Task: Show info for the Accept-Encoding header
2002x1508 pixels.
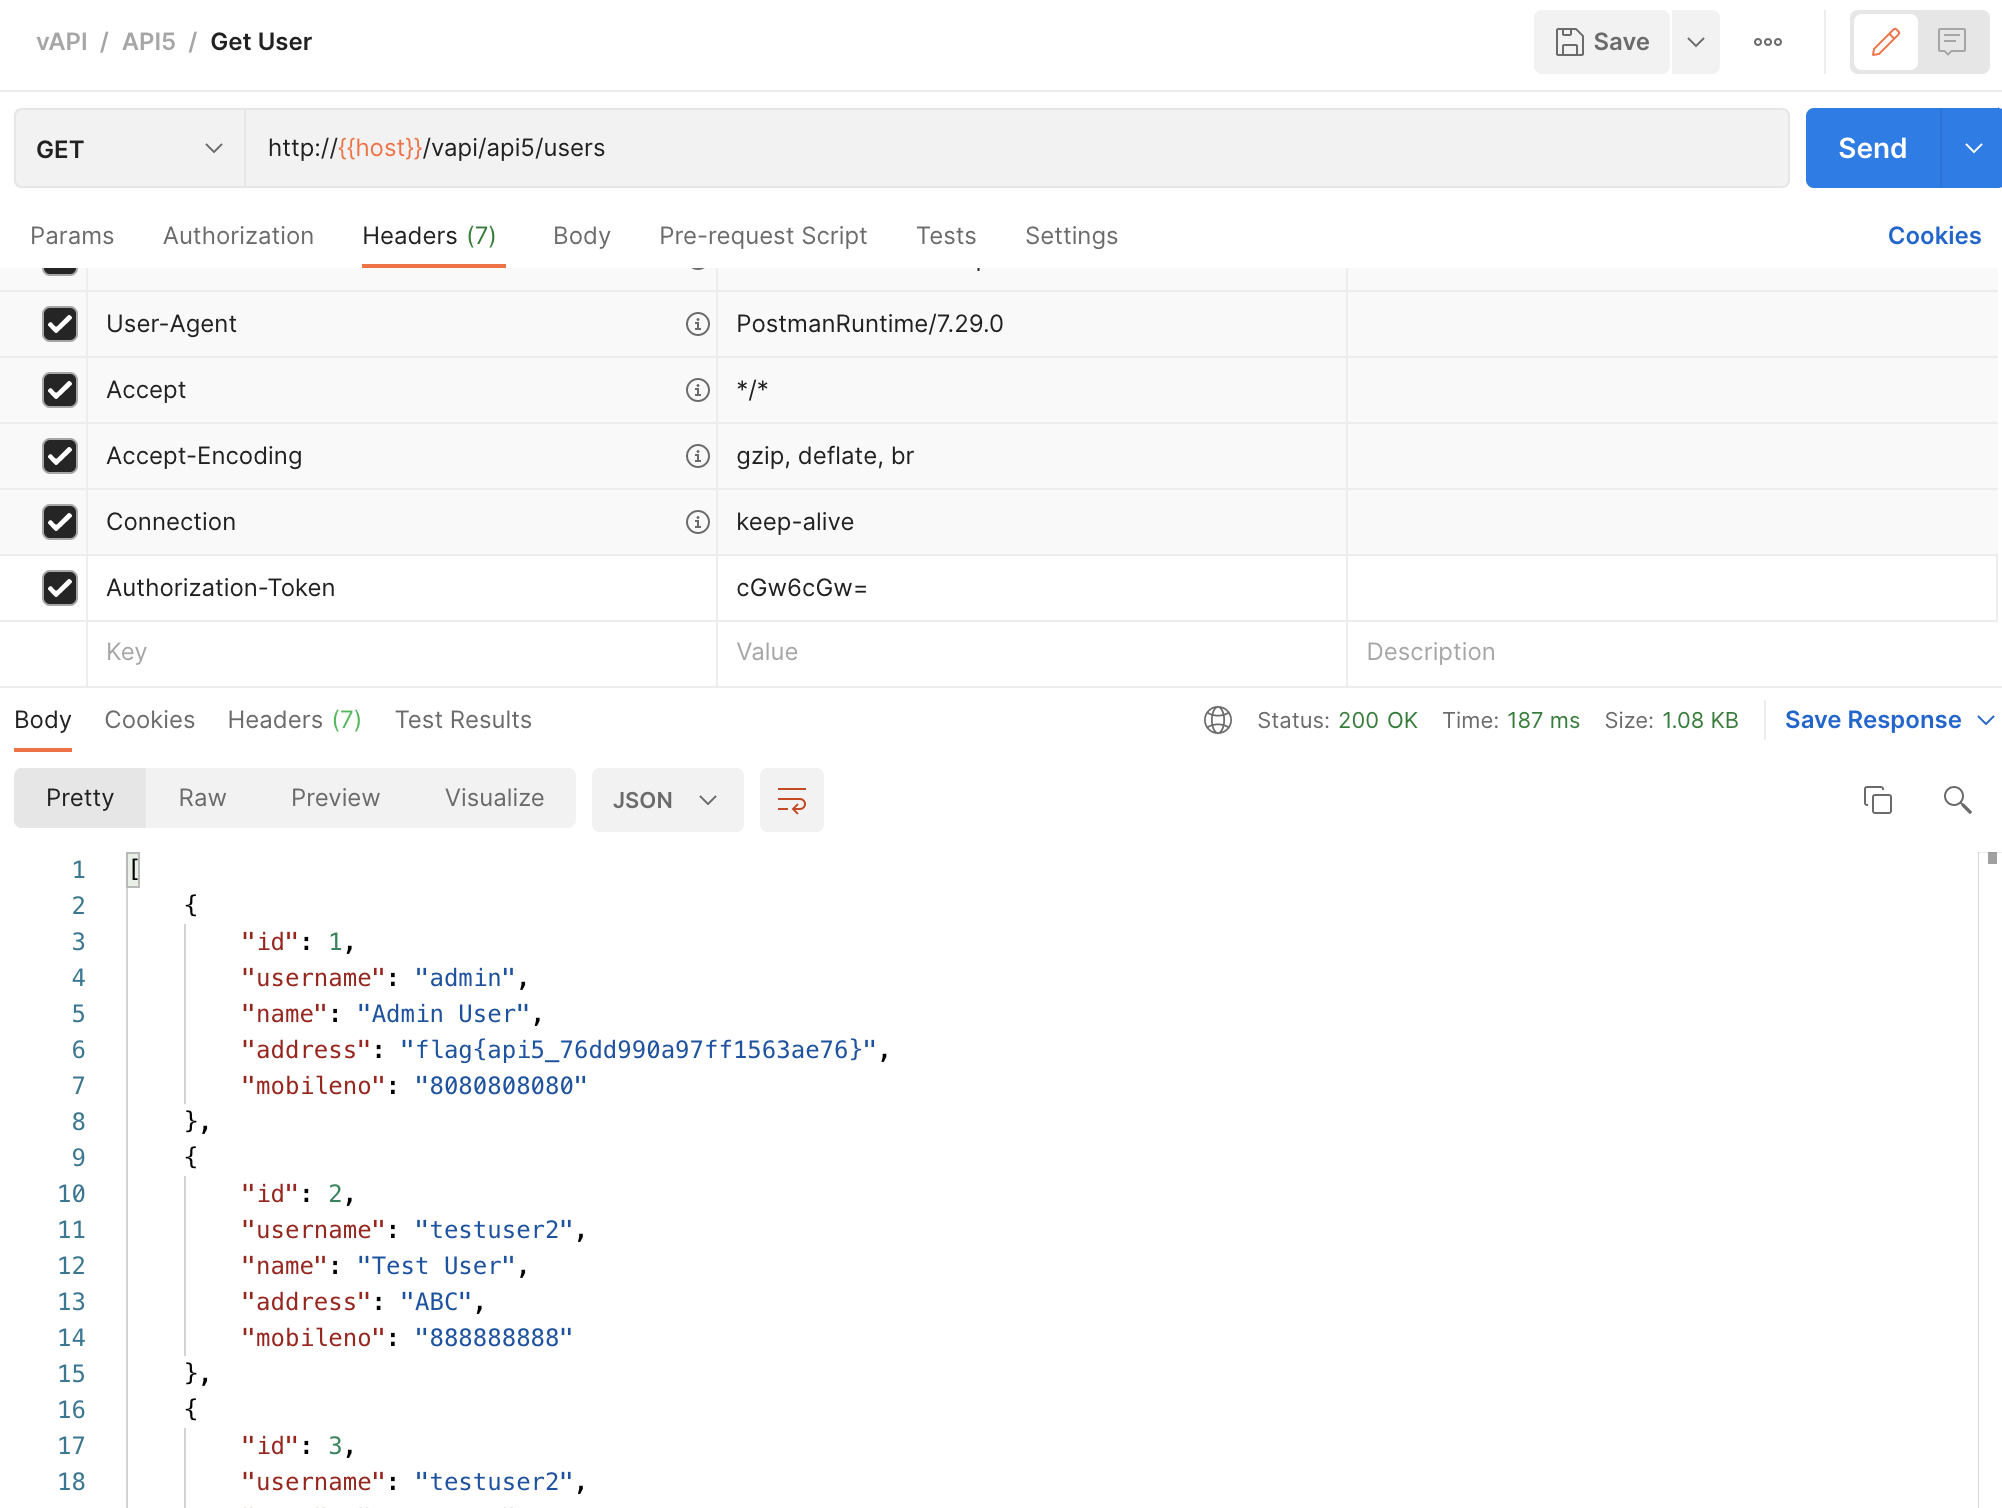Action: click(x=697, y=456)
